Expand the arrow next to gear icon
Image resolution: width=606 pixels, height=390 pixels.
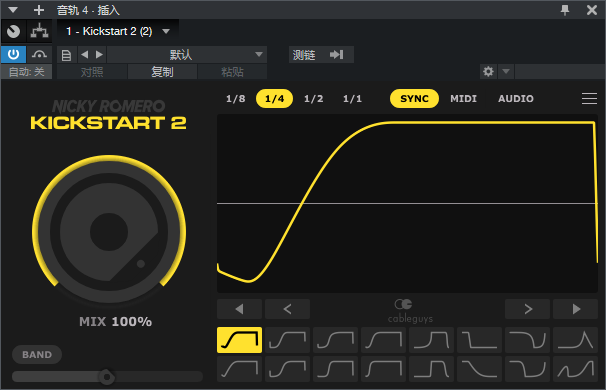(506, 72)
